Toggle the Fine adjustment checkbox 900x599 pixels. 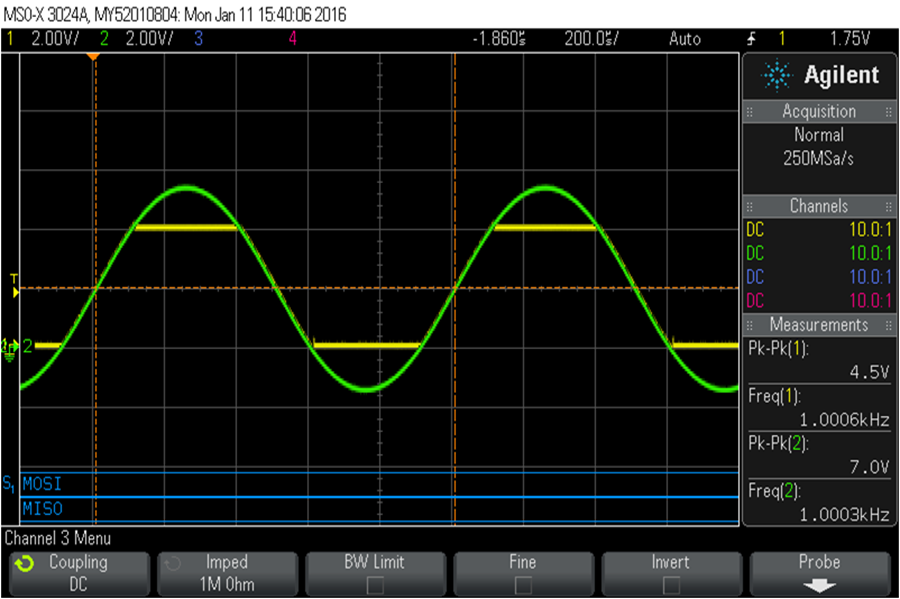[x=523, y=586]
